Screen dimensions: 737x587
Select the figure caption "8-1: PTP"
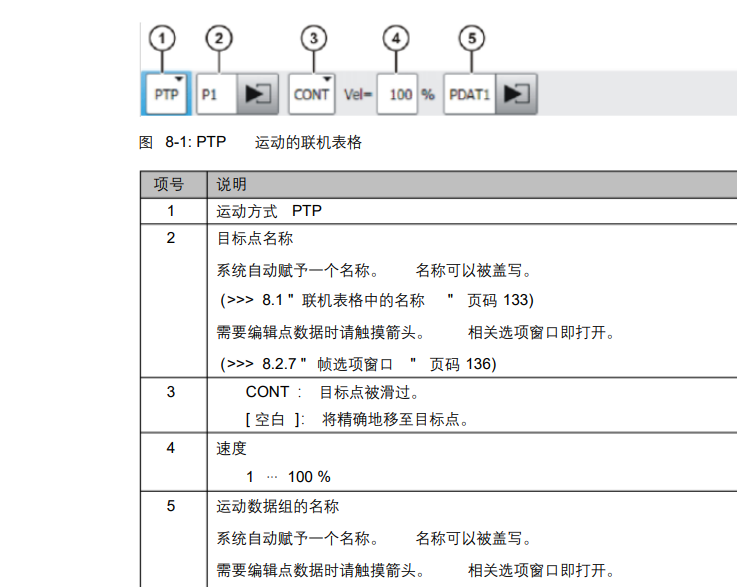tap(196, 141)
